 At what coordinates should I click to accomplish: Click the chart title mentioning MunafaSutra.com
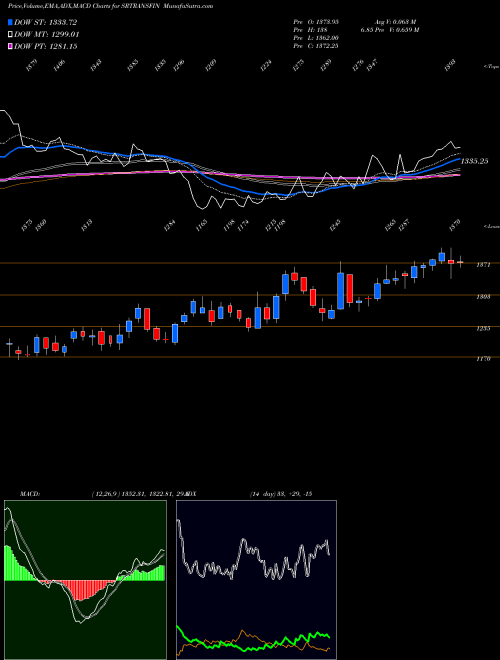111,6
